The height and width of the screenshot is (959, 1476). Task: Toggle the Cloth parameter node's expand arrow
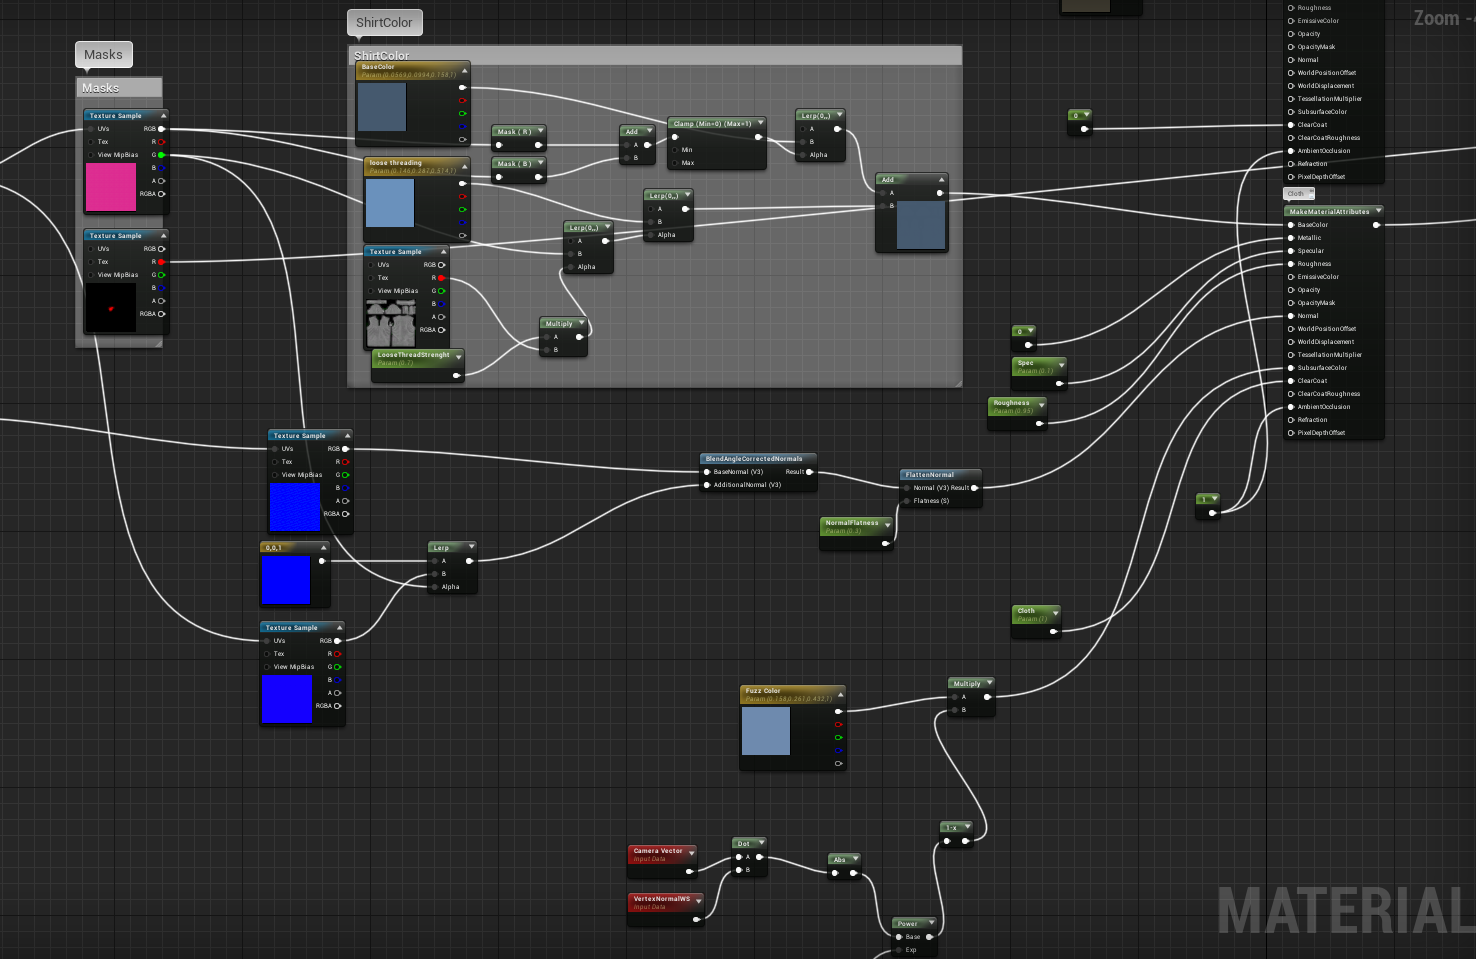click(1055, 611)
